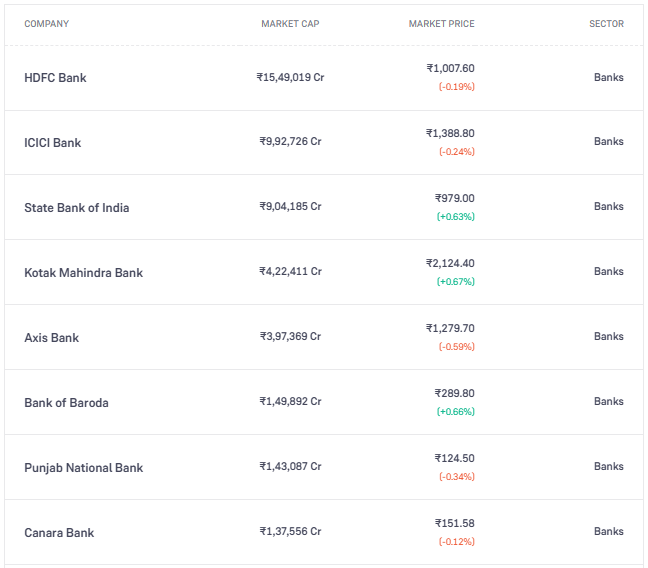Open Canara Bank stock page
Image resolution: width=648 pixels, height=568 pixels.
[59, 533]
